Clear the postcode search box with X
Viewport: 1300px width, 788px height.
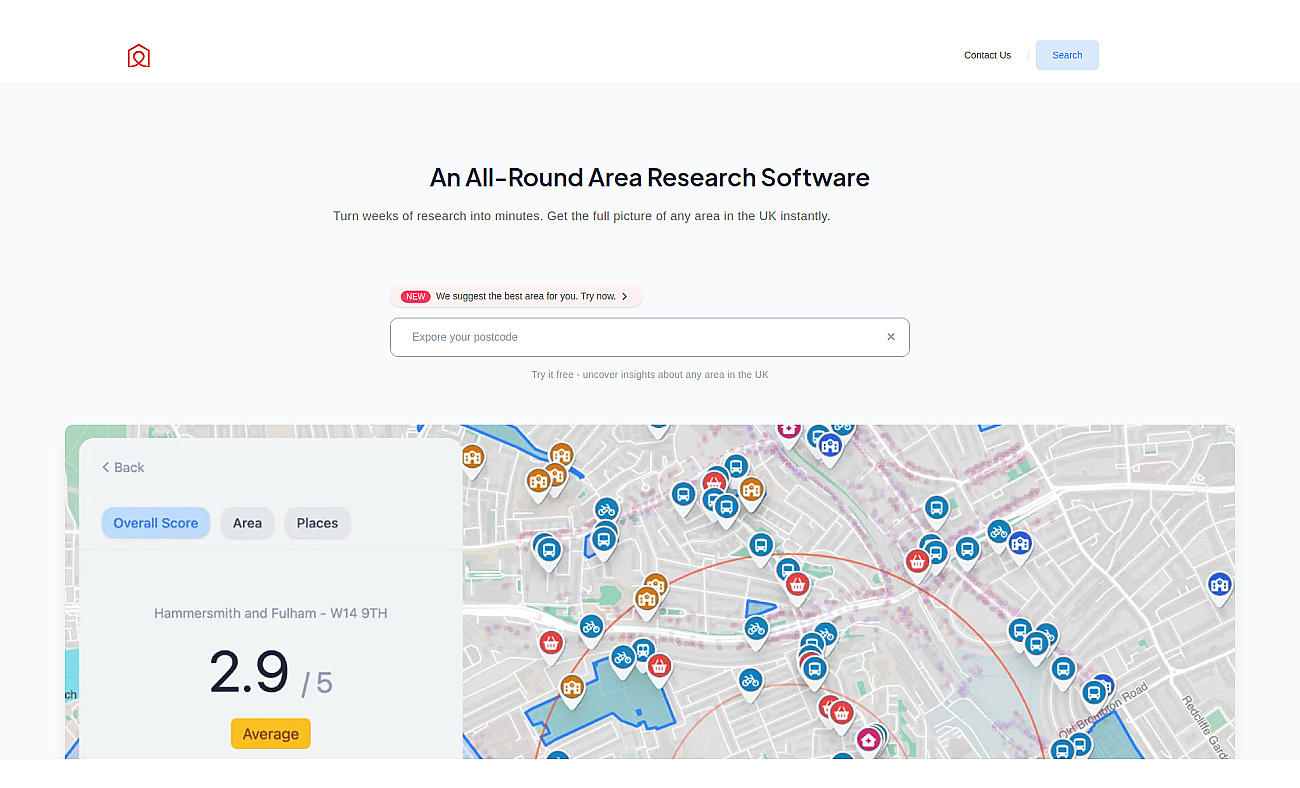point(891,337)
